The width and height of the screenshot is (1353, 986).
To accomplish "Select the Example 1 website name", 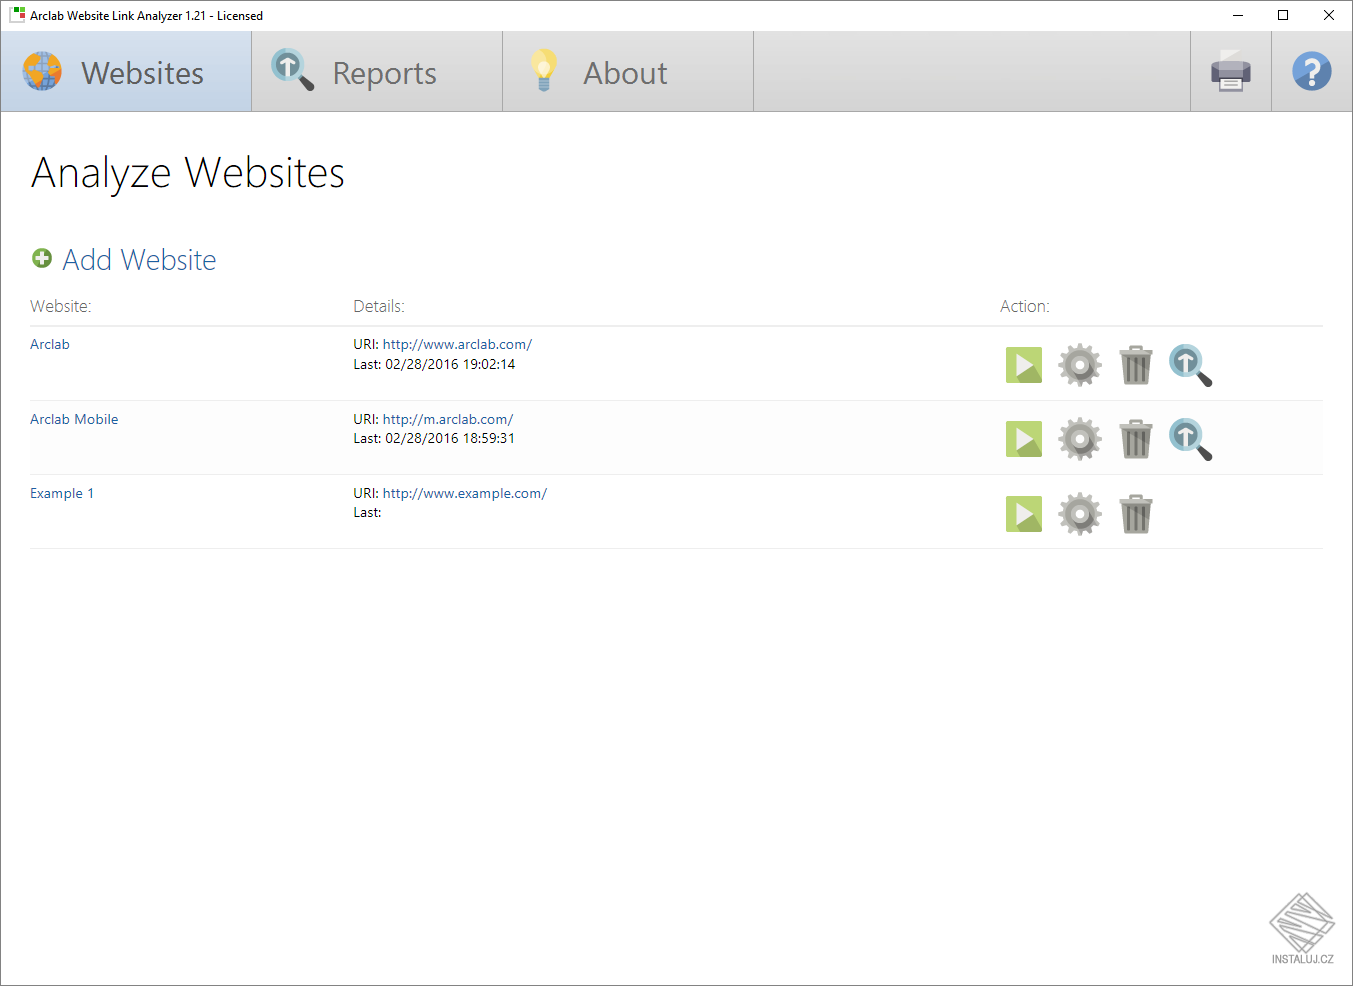I will 62,493.
